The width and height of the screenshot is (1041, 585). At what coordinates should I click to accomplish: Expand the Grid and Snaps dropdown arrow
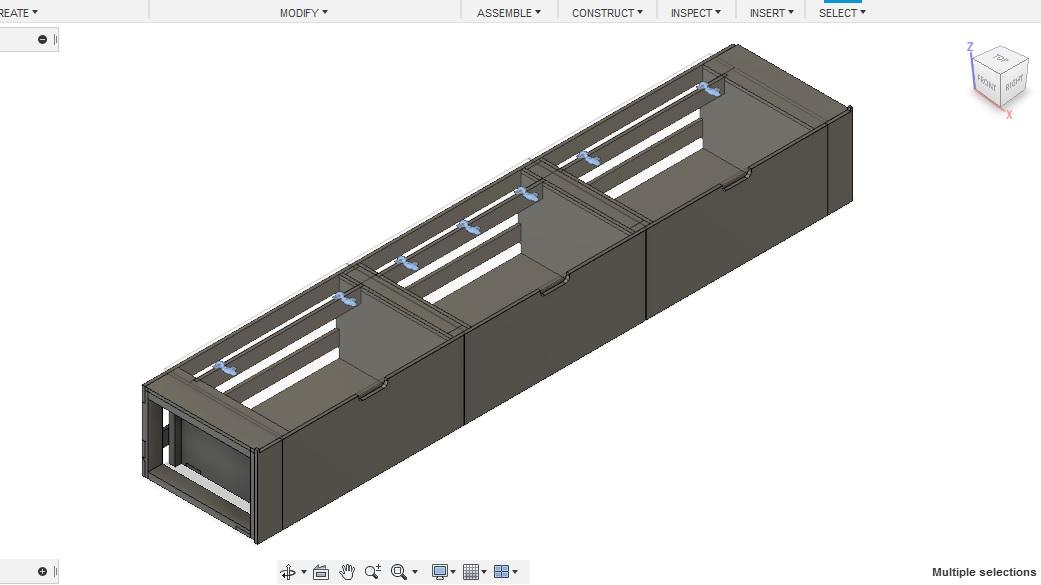(484, 572)
